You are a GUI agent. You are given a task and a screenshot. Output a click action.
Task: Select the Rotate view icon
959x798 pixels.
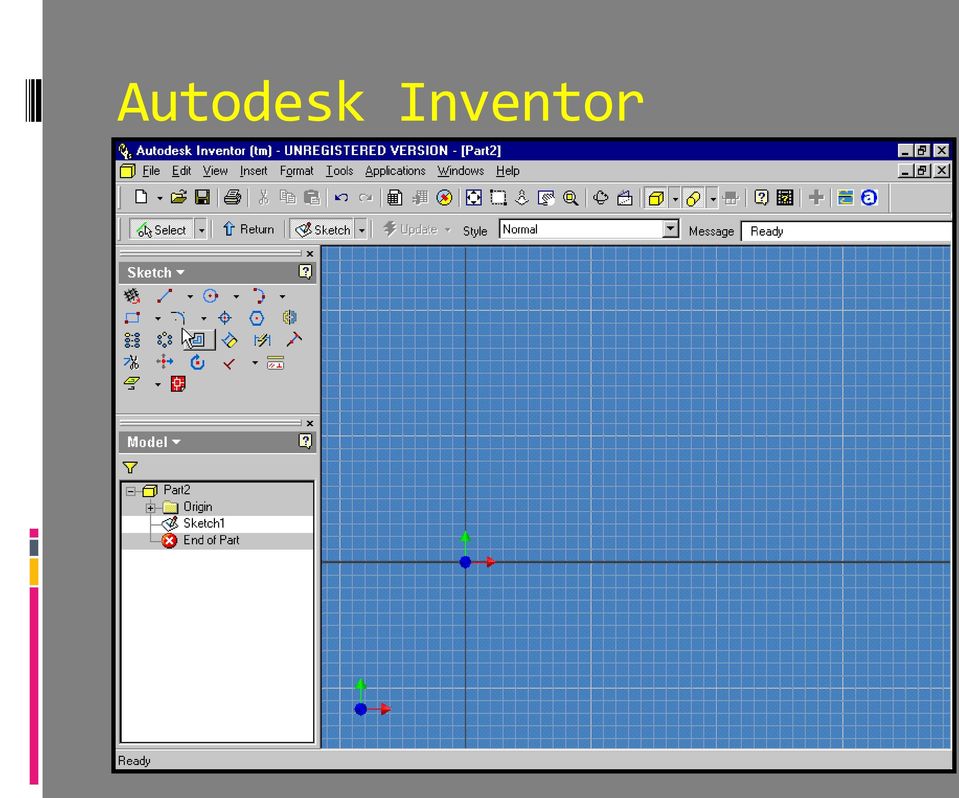pyautogui.click(x=601, y=198)
